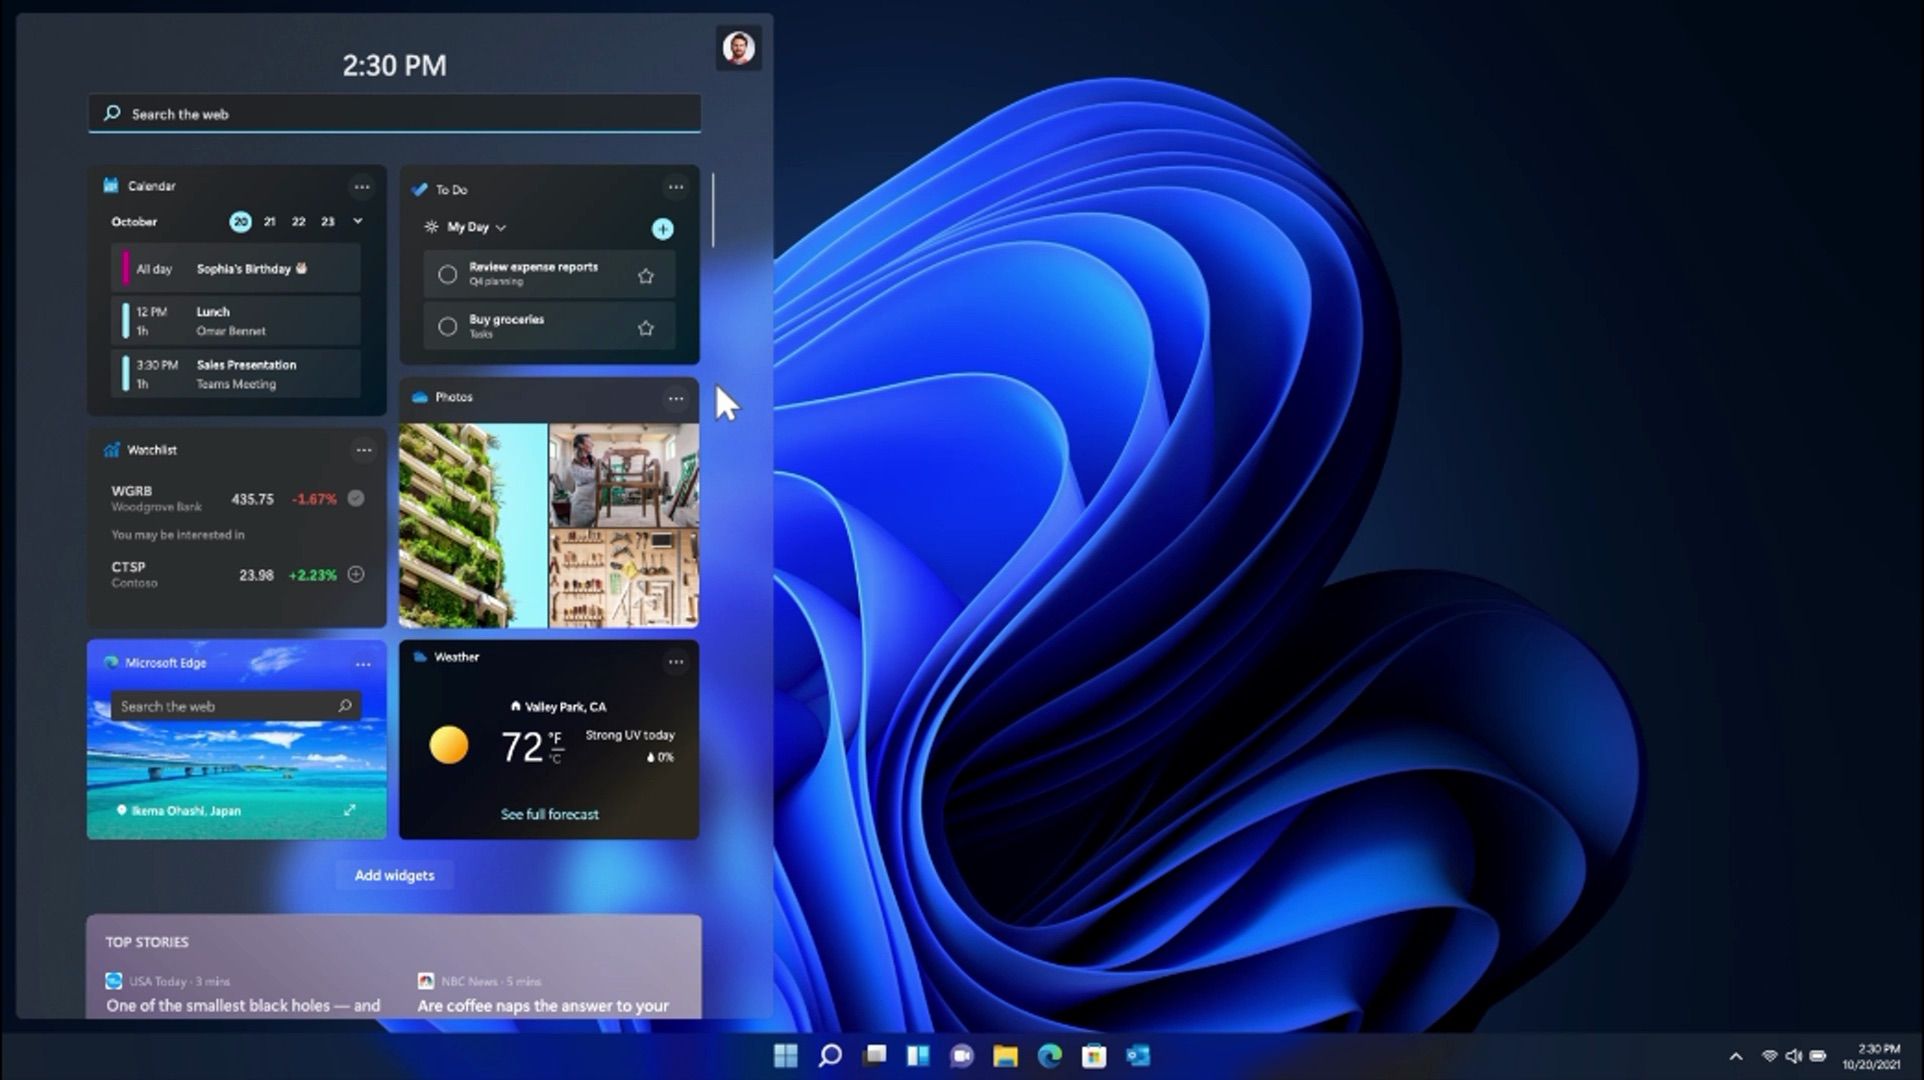The width and height of the screenshot is (1924, 1080).
Task: Open Widgets from the taskbar
Action: (x=917, y=1055)
